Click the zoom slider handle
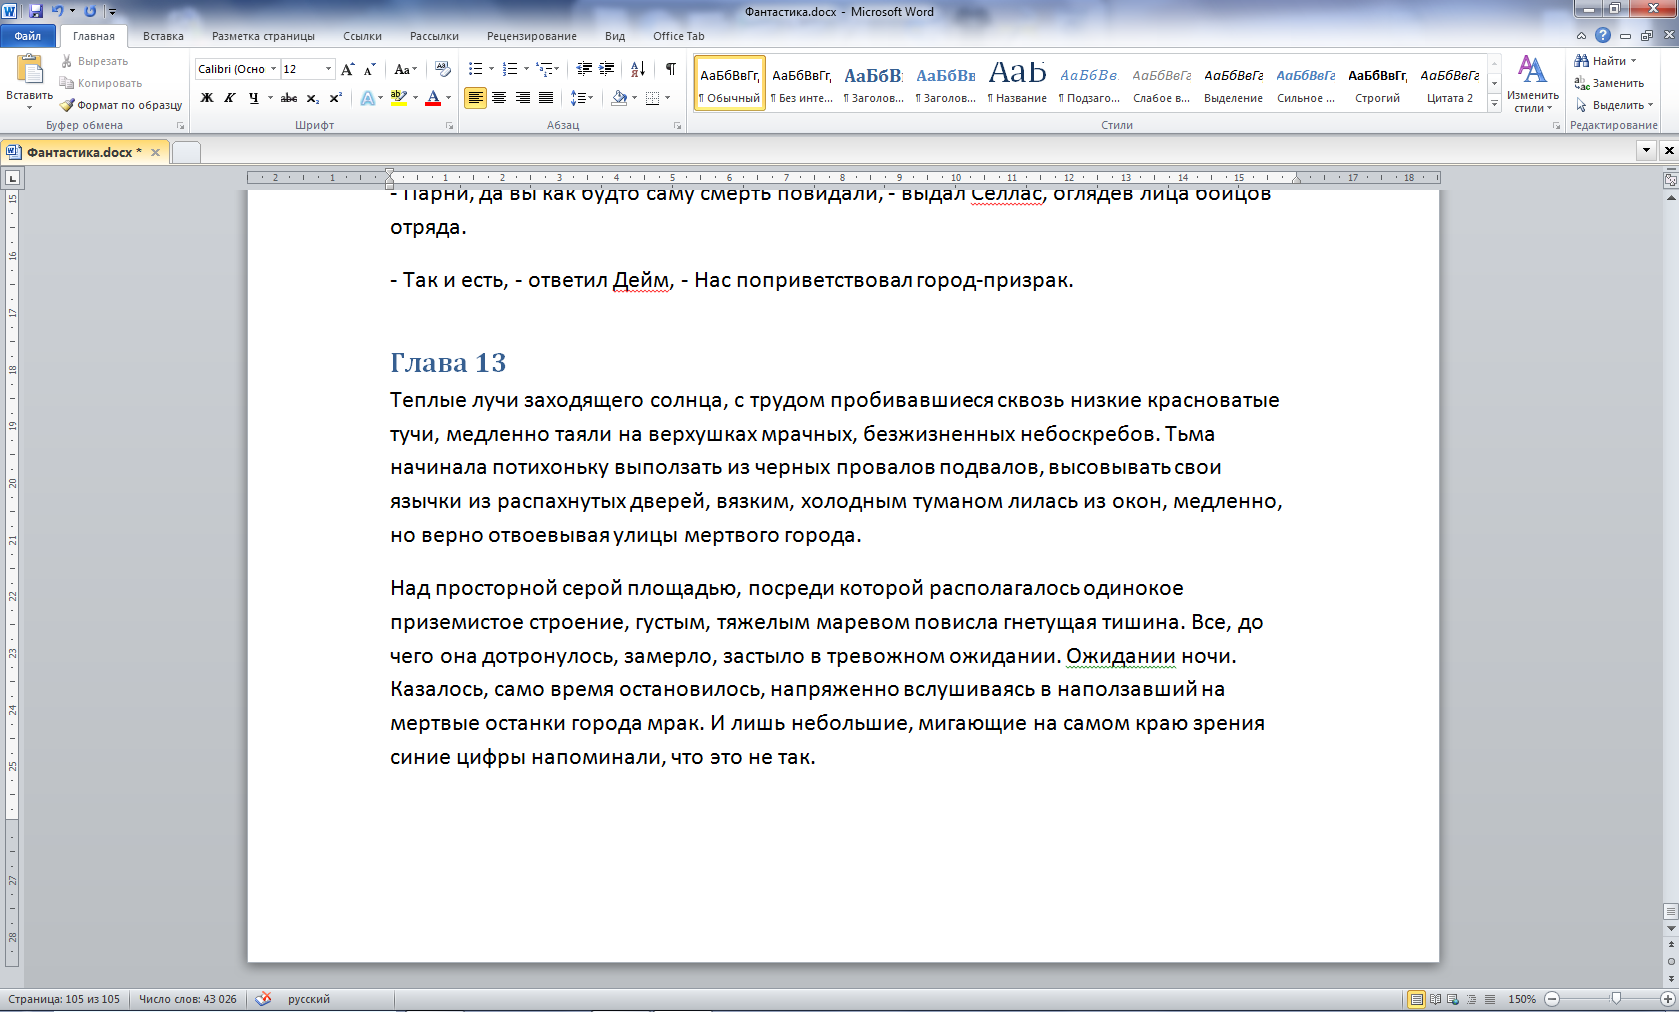 1616,999
